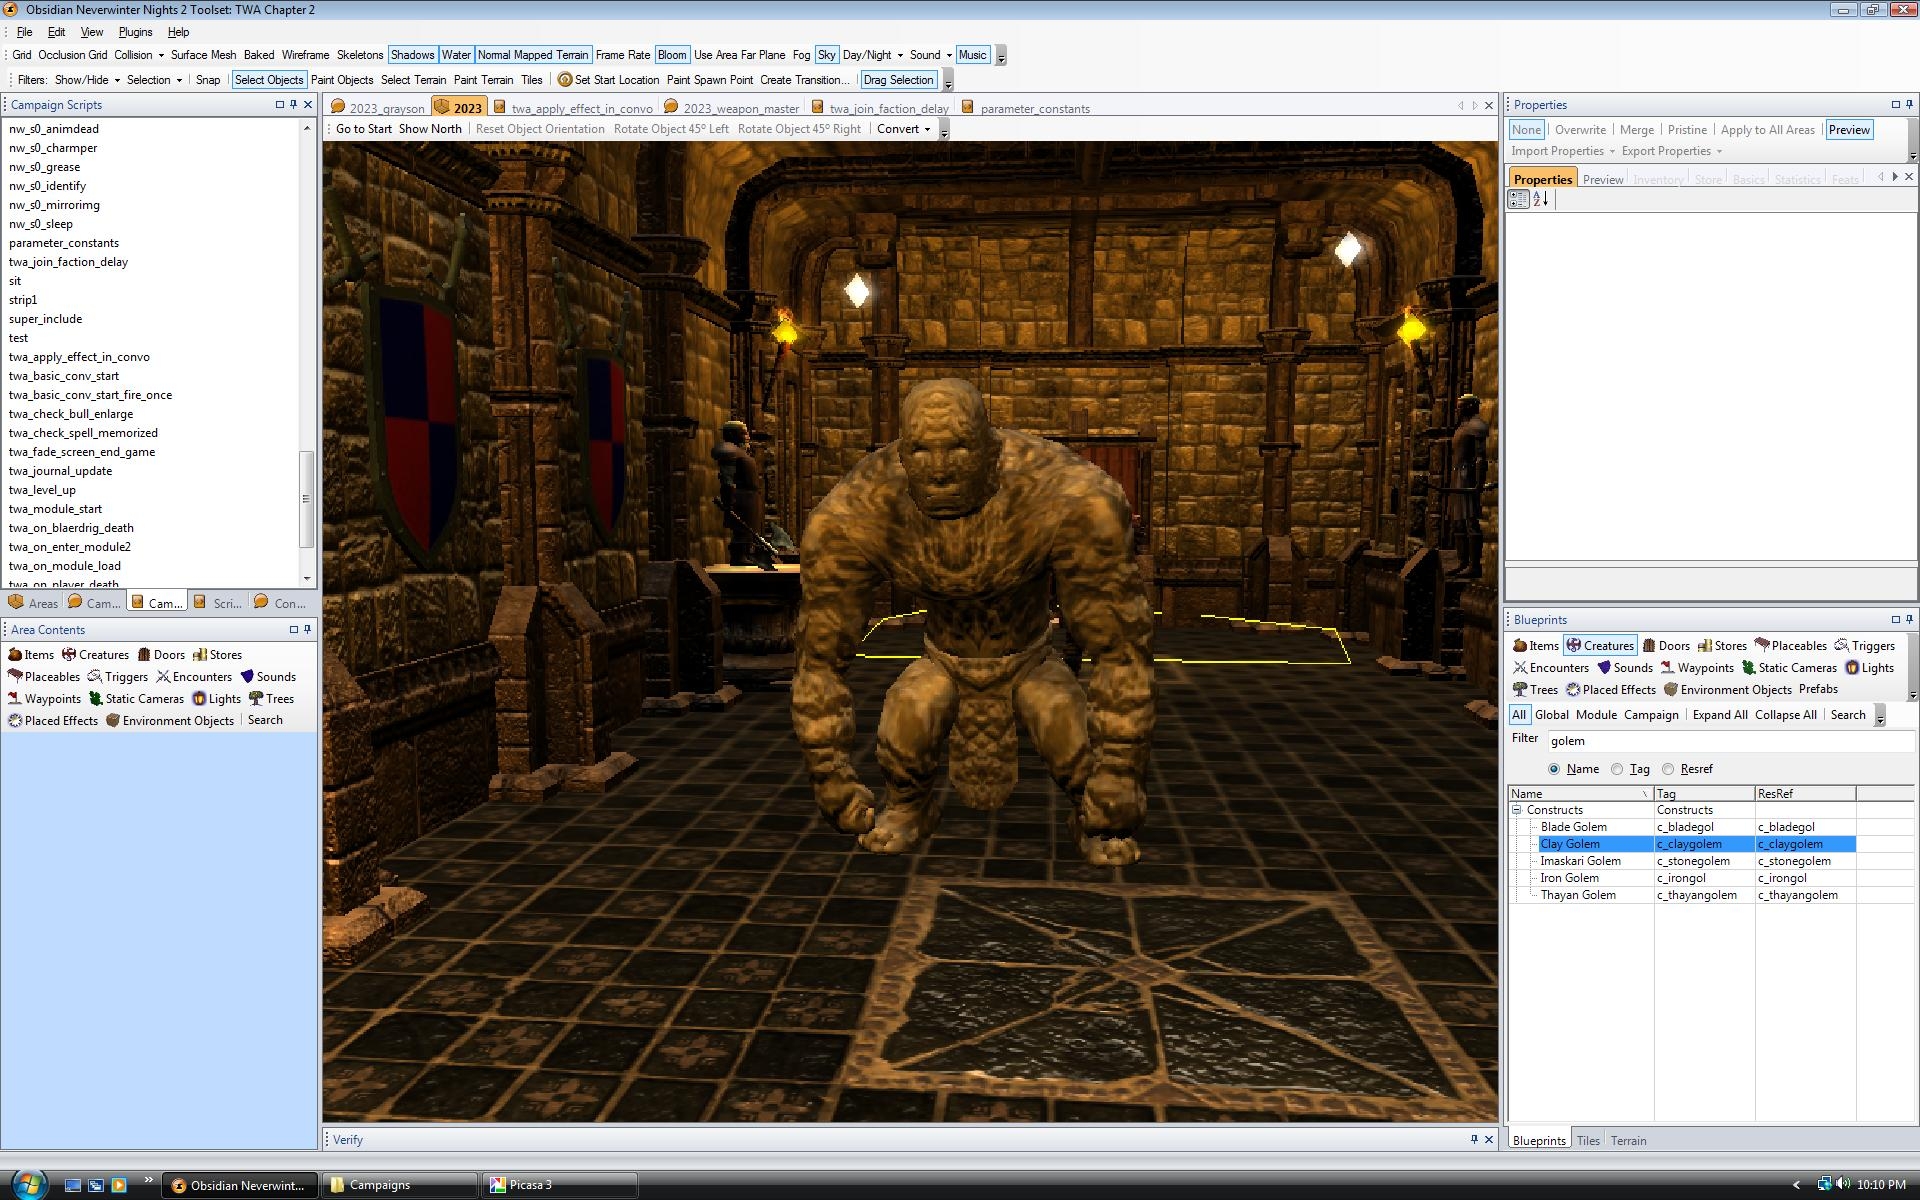Toggle the Shadows display option

click(412, 55)
